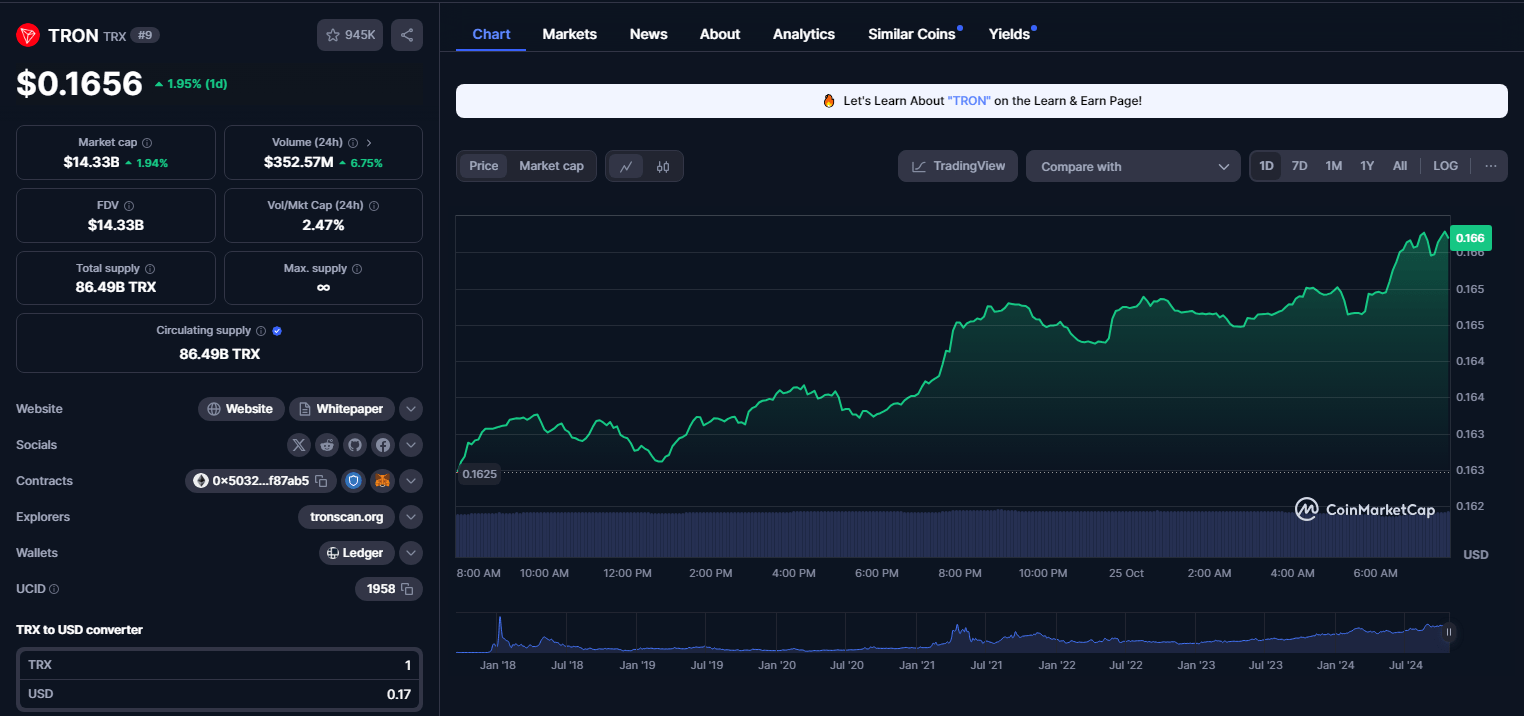Viewport: 1524px width, 716px height.
Task: Open TRON's Facebook page
Action: (x=382, y=445)
